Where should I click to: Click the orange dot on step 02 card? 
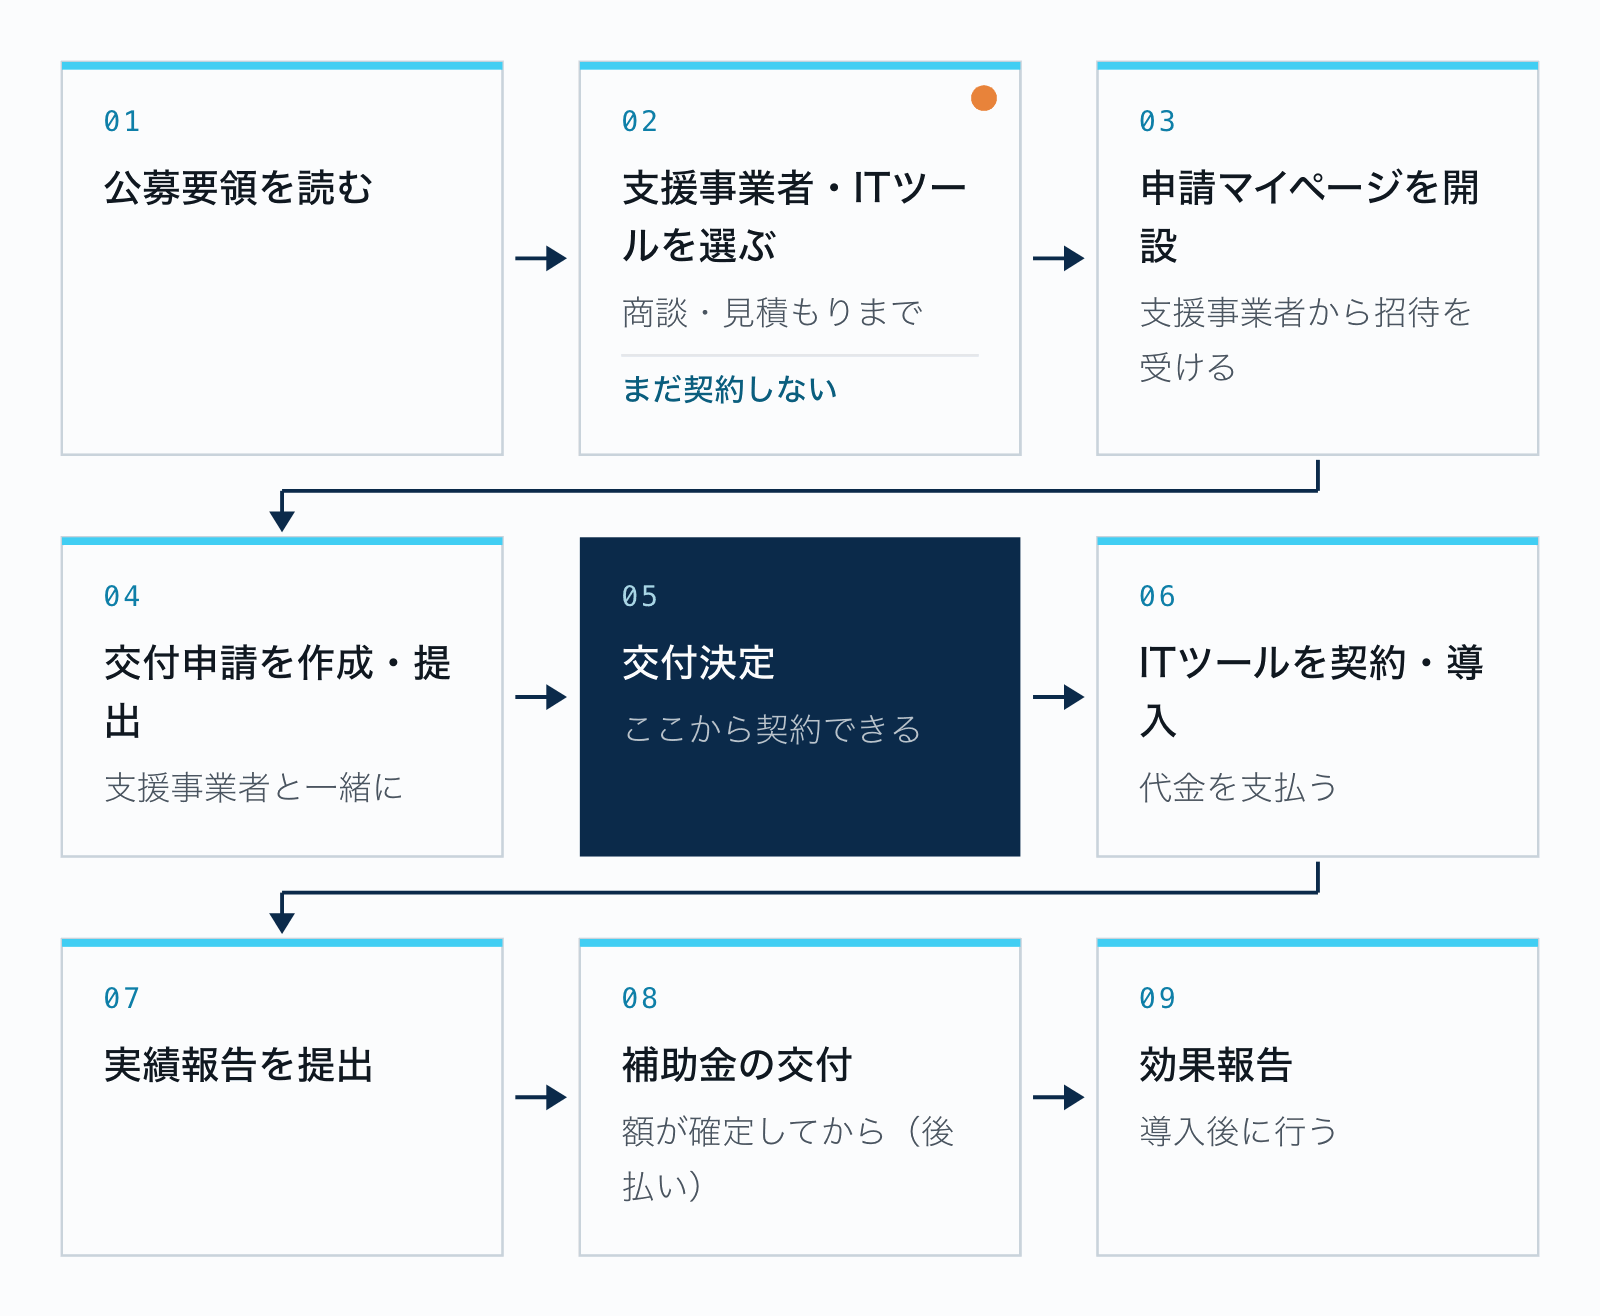(x=984, y=98)
